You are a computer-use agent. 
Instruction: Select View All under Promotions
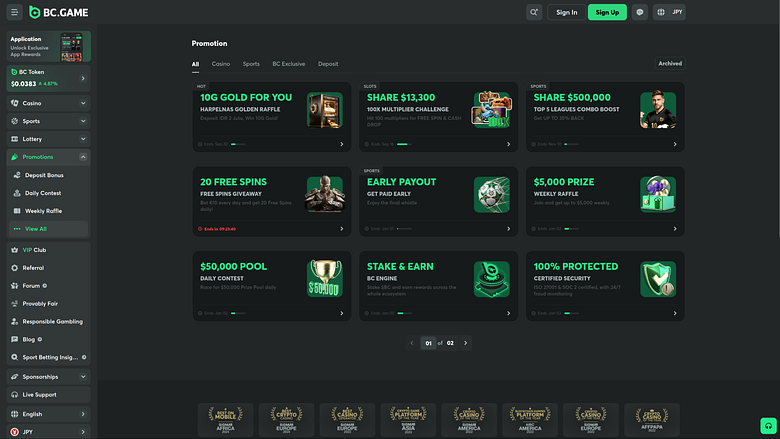[48, 229]
